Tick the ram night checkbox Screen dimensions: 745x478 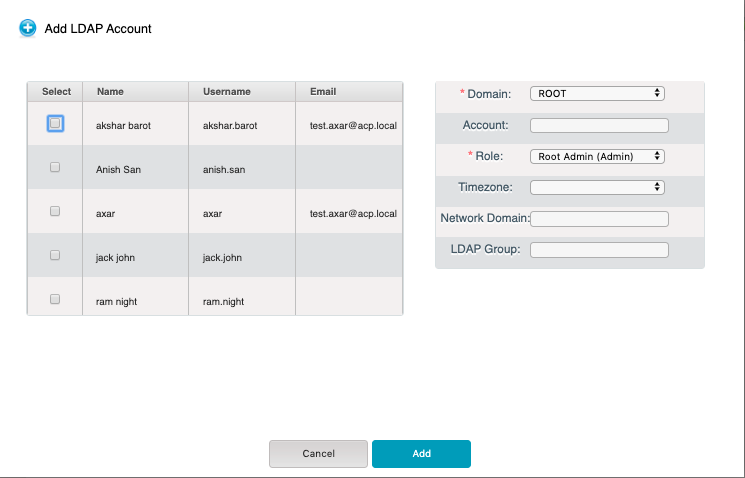point(55,299)
